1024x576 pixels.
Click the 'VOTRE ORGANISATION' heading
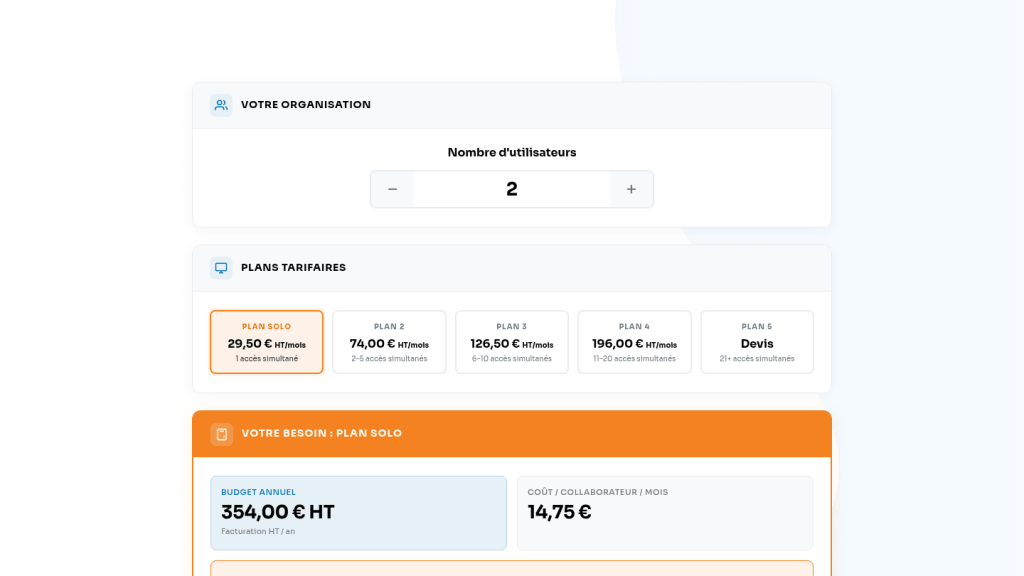pos(306,104)
